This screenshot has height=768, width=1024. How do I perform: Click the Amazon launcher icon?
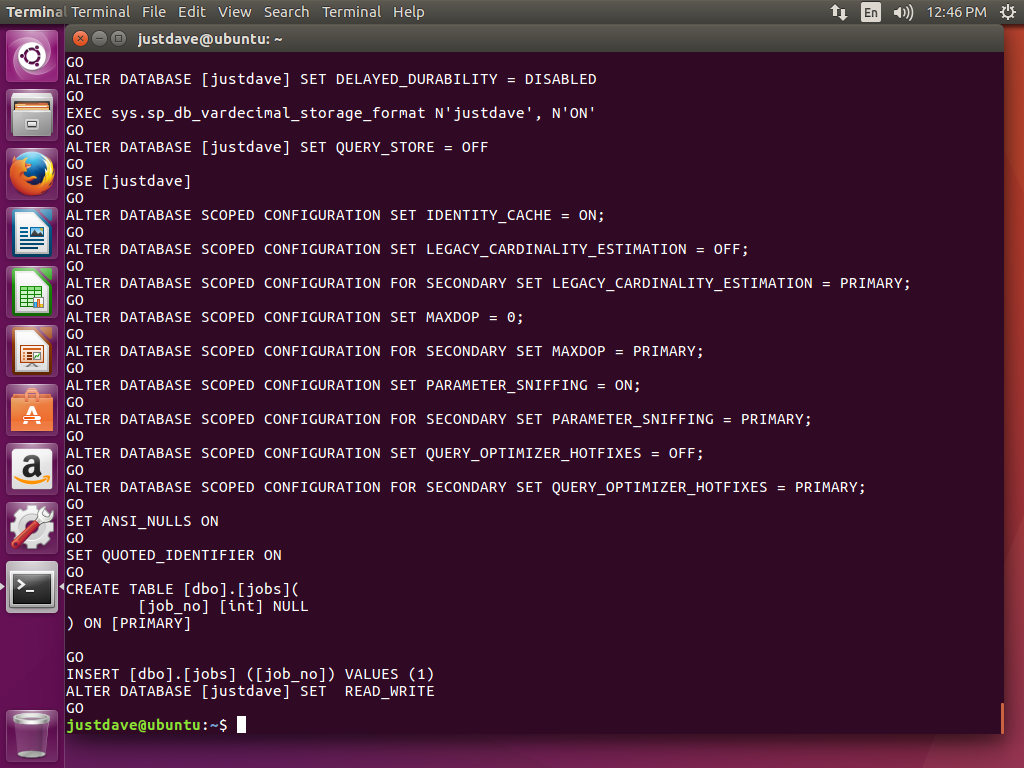[32, 469]
